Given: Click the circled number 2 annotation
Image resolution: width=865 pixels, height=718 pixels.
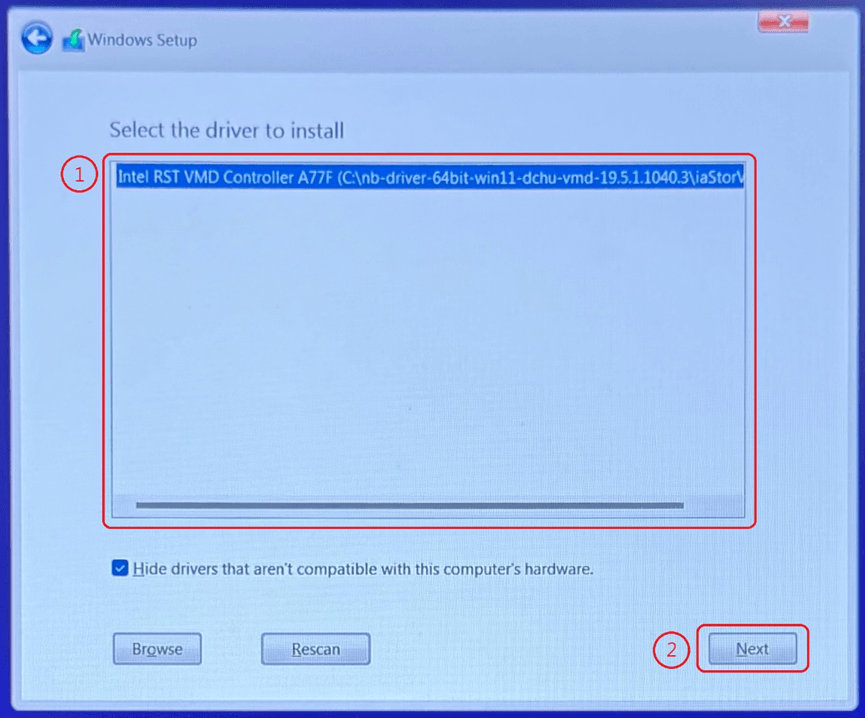Looking at the screenshot, I should coord(671,649).
